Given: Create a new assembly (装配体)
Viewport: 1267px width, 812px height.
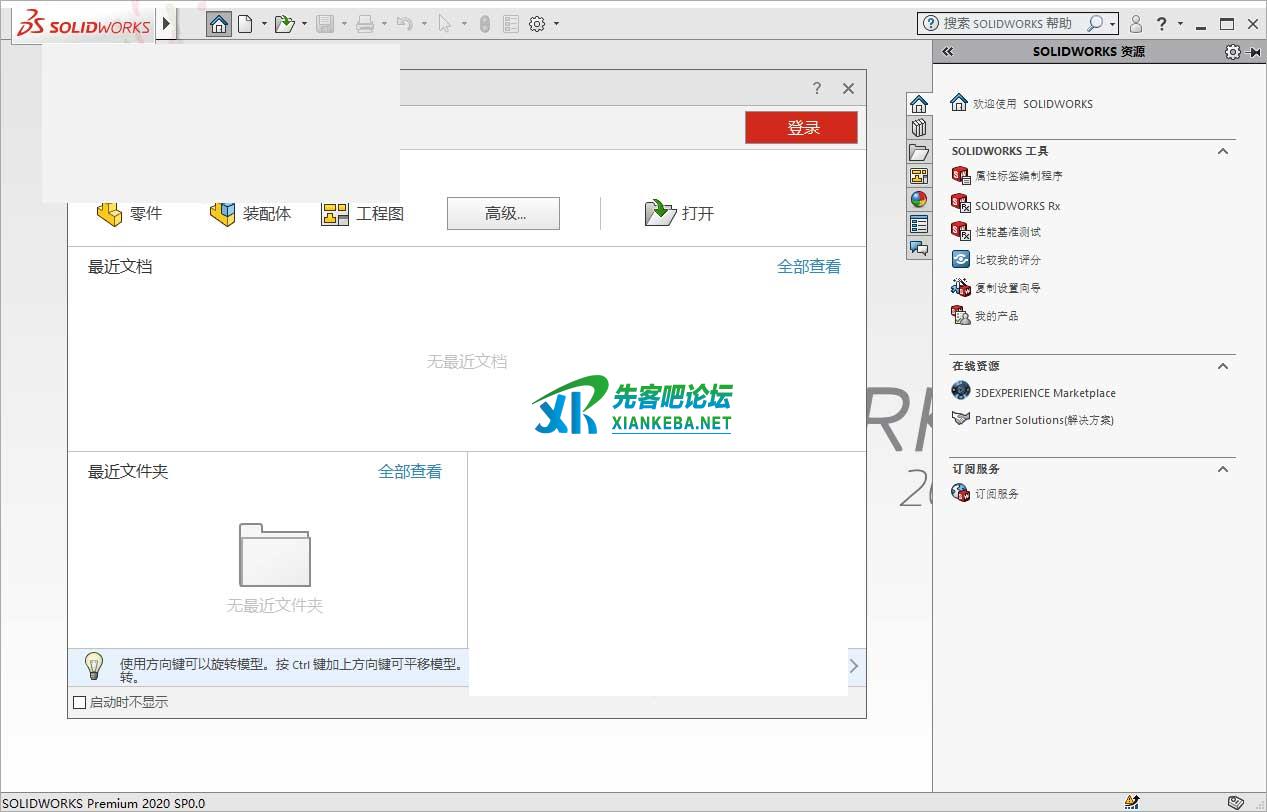Looking at the screenshot, I should (250, 213).
